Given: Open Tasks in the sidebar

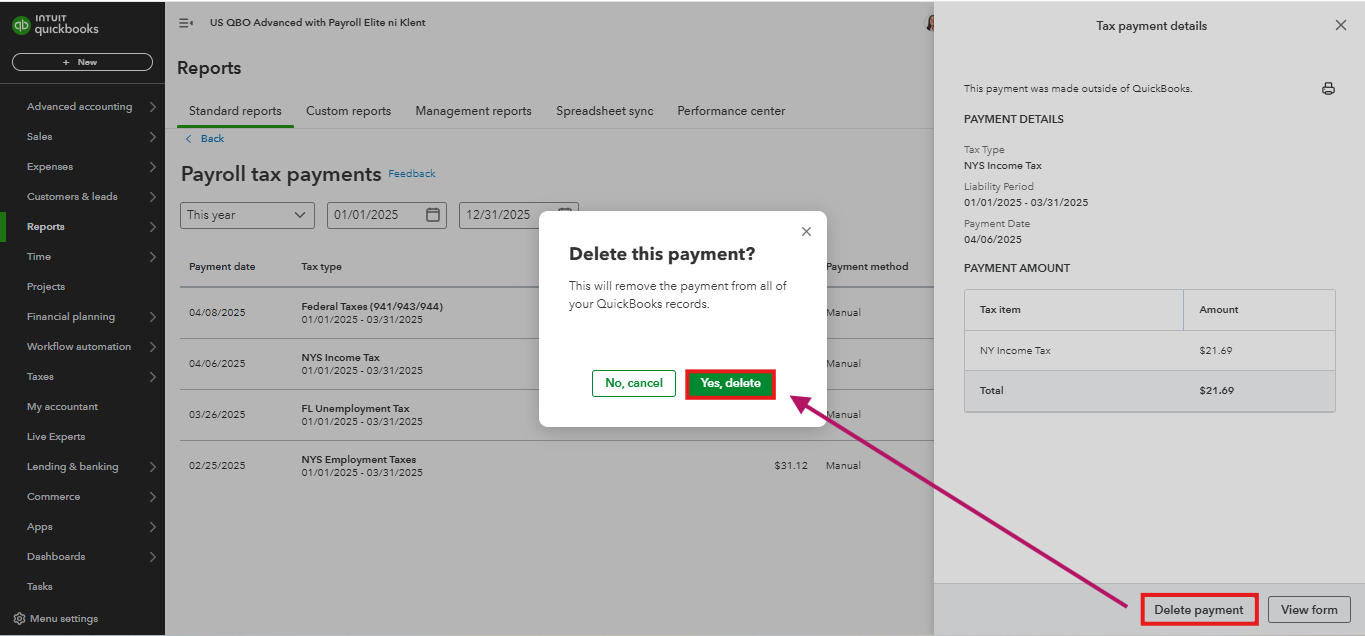Looking at the screenshot, I should click(x=40, y=587).
